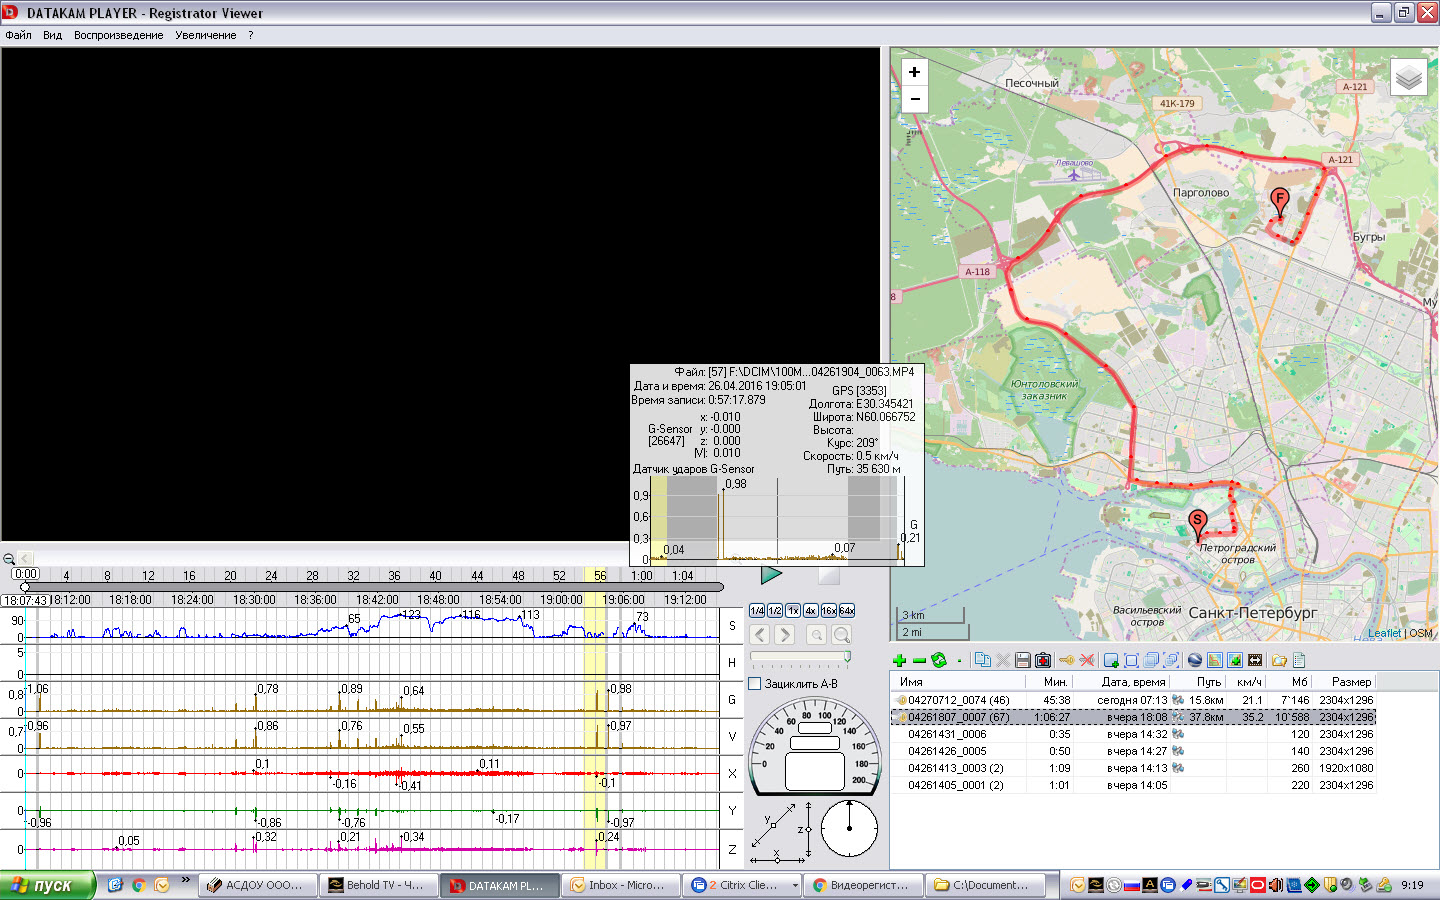Sort file list by Дата, время column

tap(1132, 682)
